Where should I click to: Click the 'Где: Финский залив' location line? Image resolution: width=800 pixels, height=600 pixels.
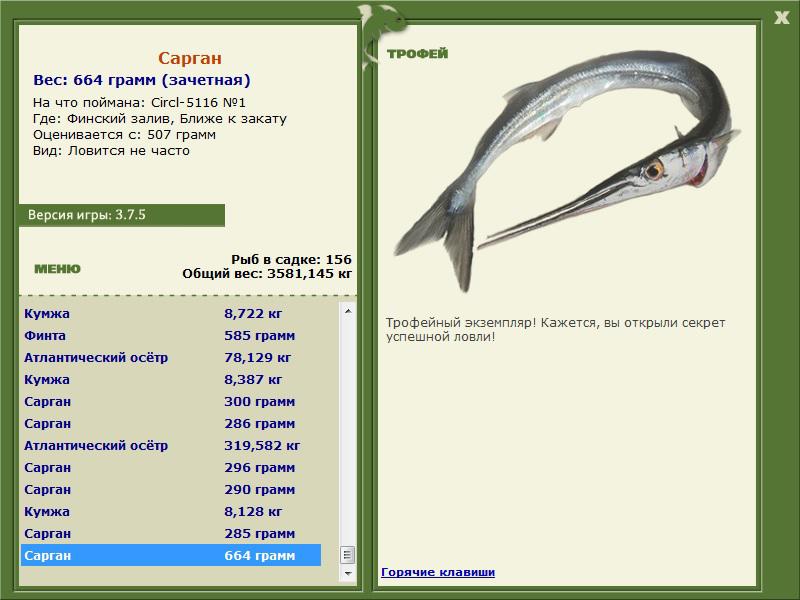coord(160,119)
